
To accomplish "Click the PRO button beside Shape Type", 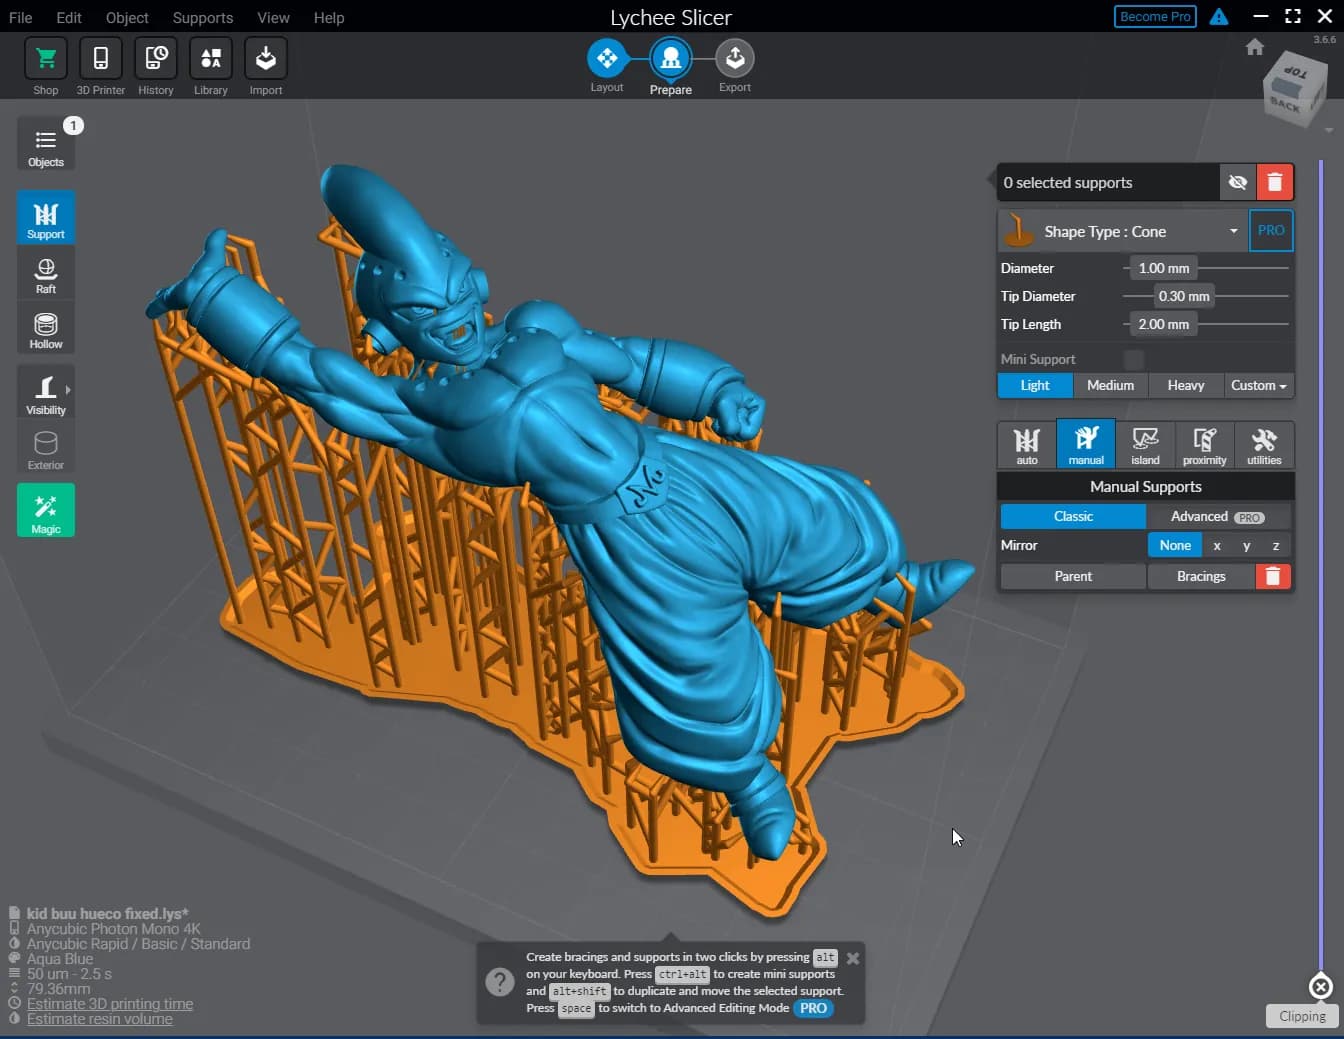I will pos(1271,231).
